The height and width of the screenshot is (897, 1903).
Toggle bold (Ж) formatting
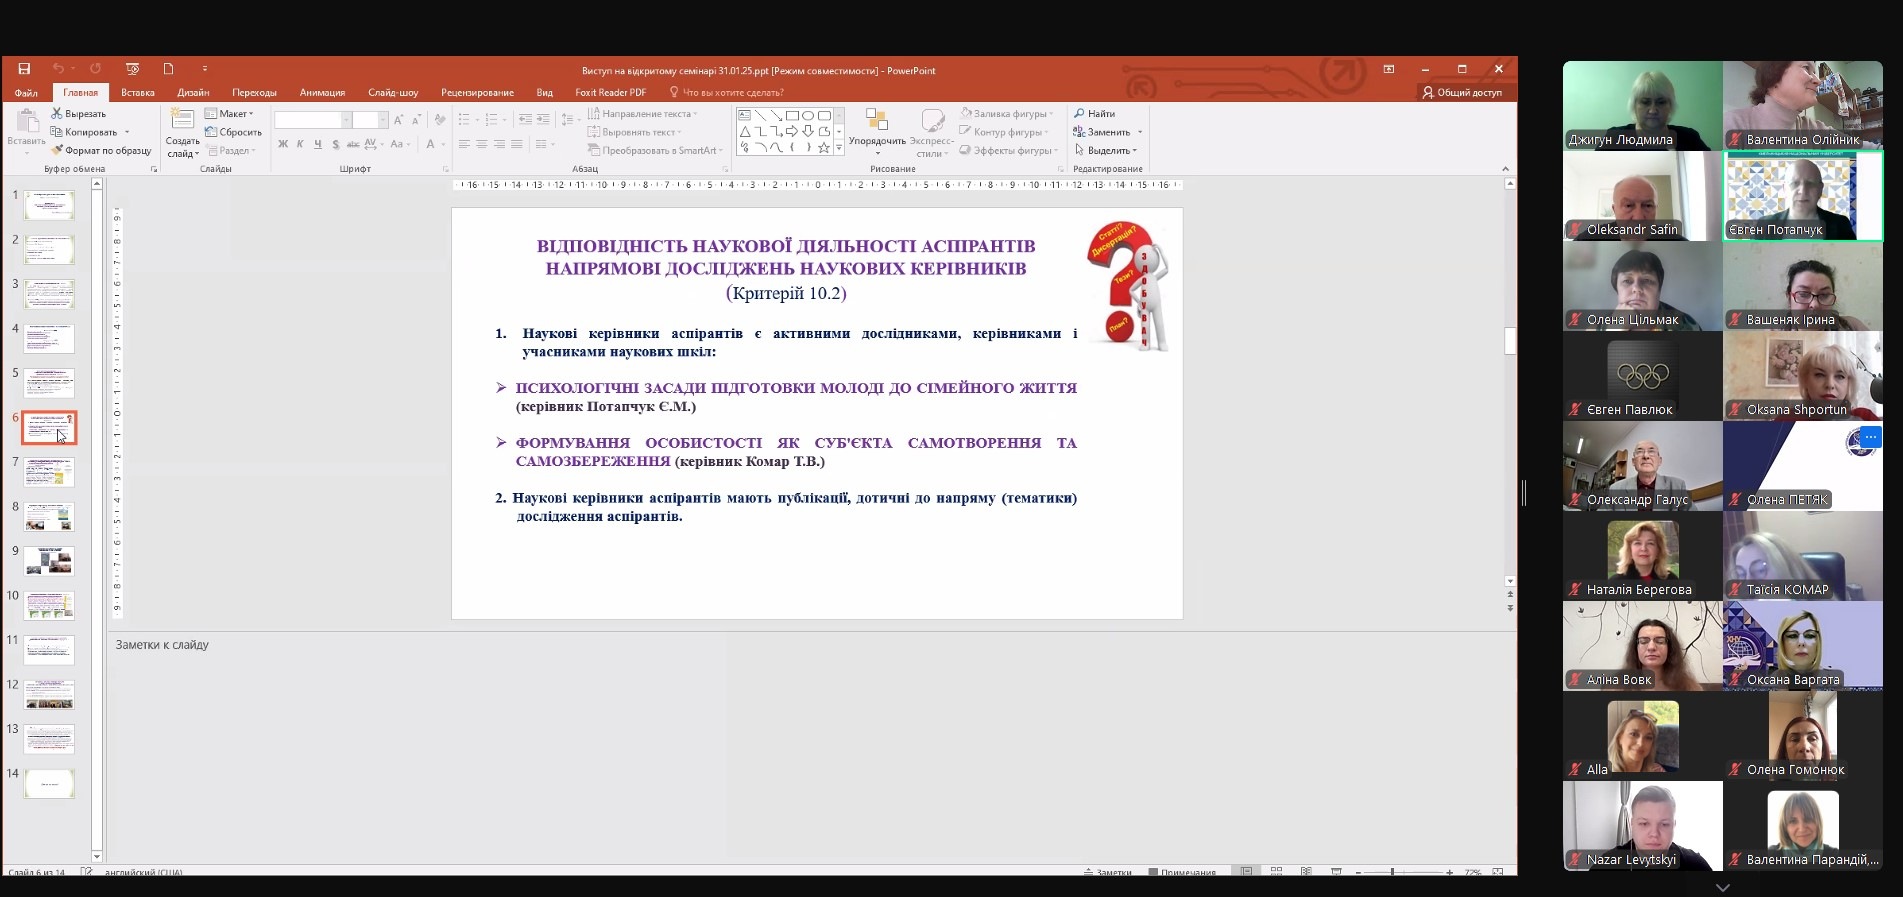point(283,144)
